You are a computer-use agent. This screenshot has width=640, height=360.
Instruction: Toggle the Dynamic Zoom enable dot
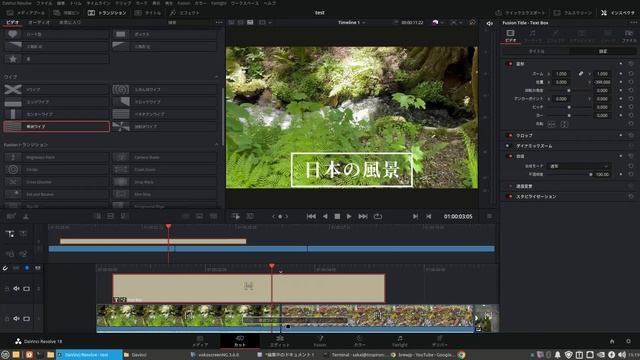pos(508,146)
